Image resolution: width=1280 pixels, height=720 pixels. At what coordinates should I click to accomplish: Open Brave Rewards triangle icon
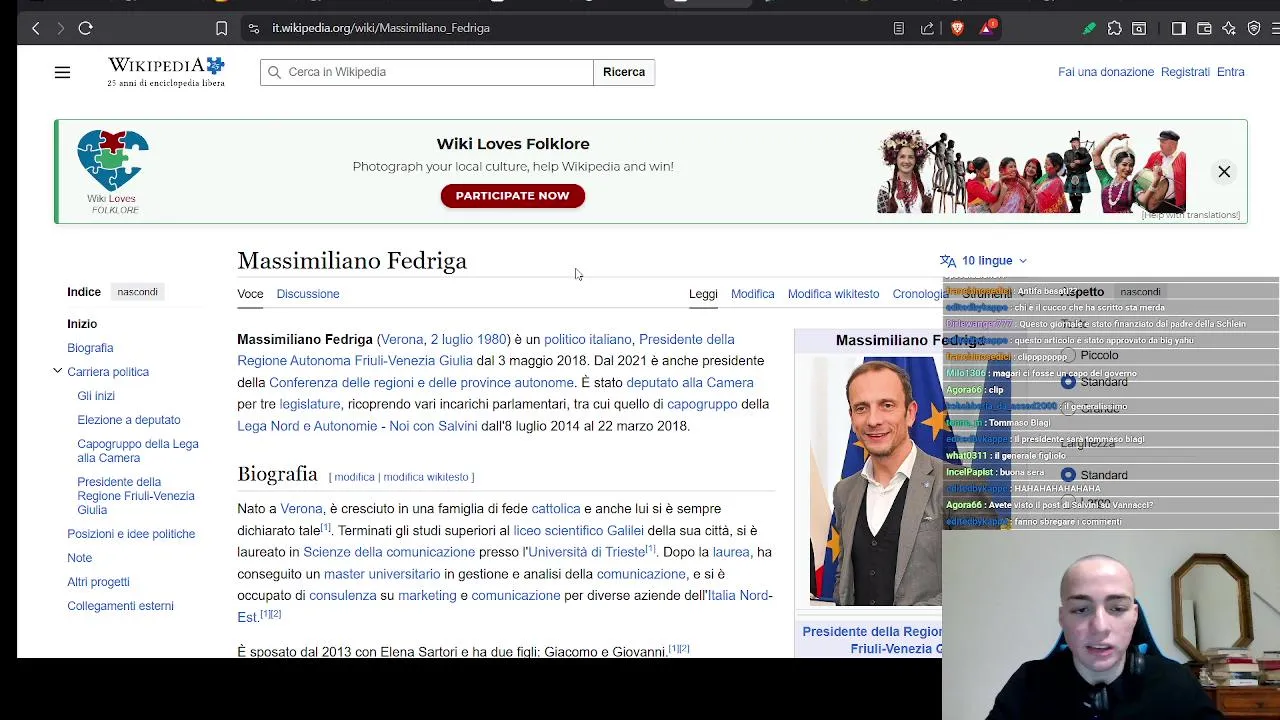pyautogui.click(x=987, y=28)
